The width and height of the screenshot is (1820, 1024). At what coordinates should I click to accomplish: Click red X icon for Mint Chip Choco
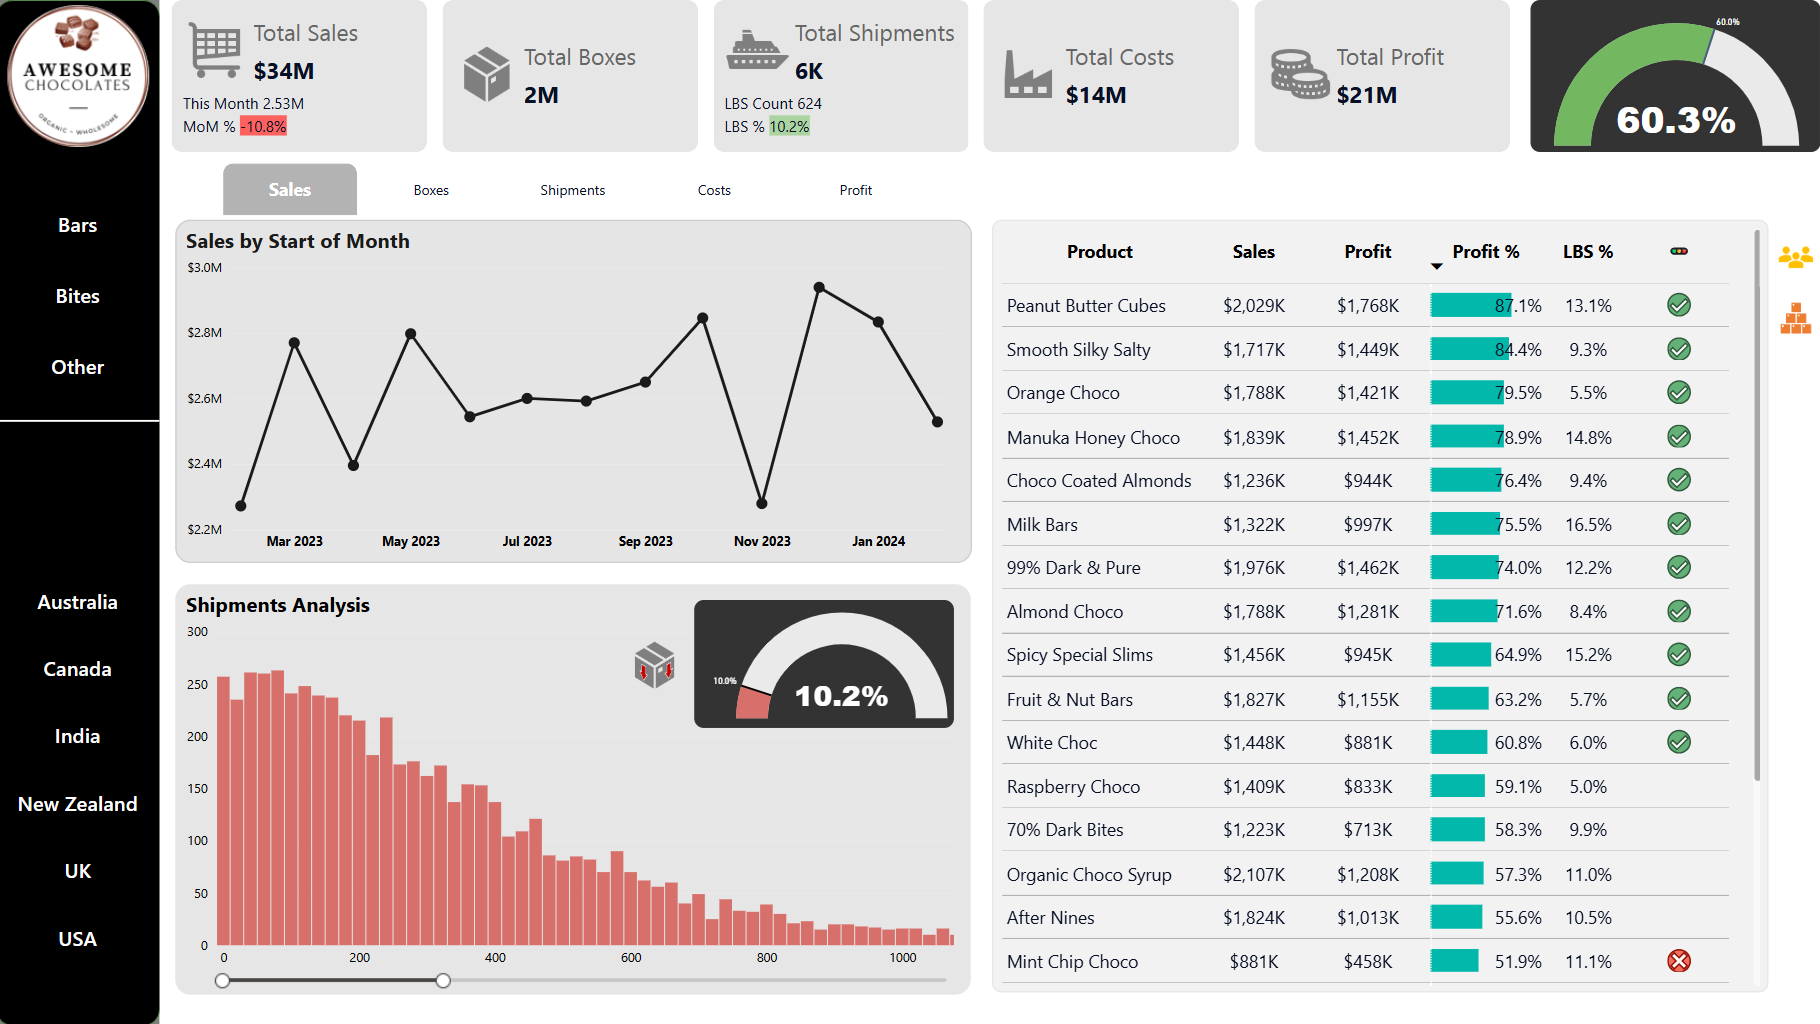[1679, 961]
